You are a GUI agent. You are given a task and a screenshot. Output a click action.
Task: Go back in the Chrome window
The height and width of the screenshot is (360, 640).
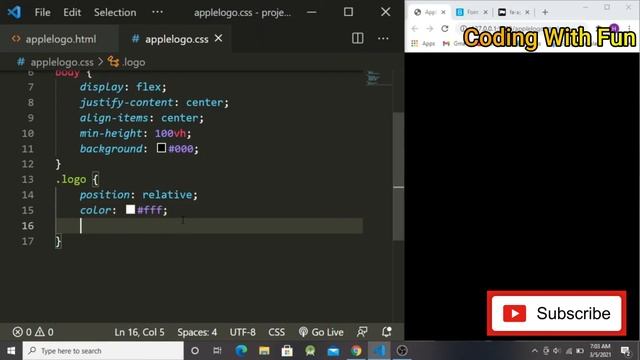pos(415,29)
